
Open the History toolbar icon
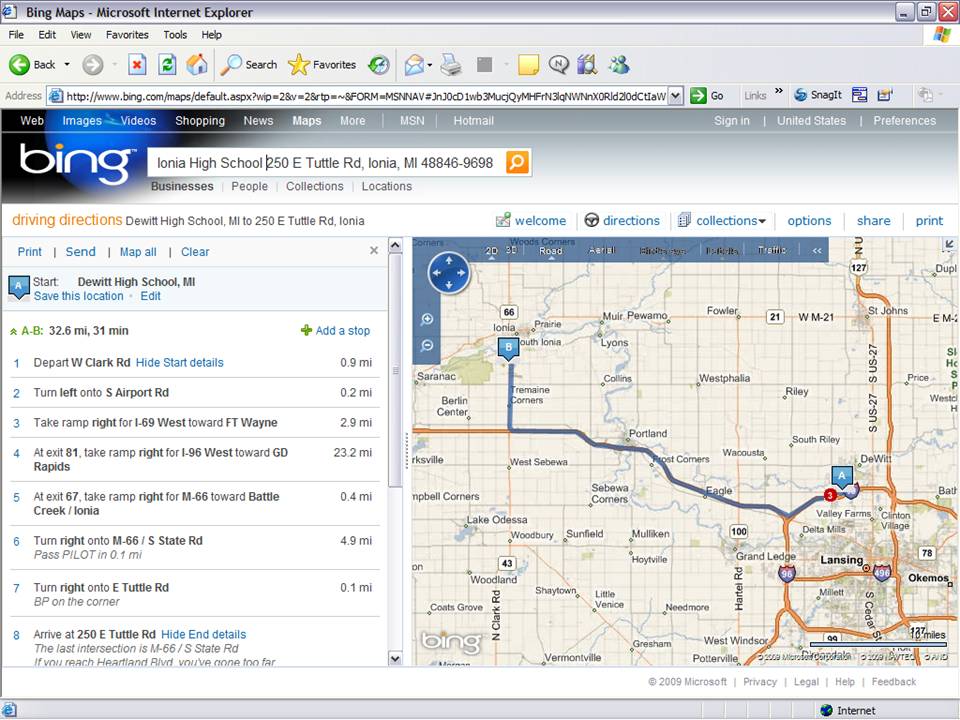coord(379,64)
